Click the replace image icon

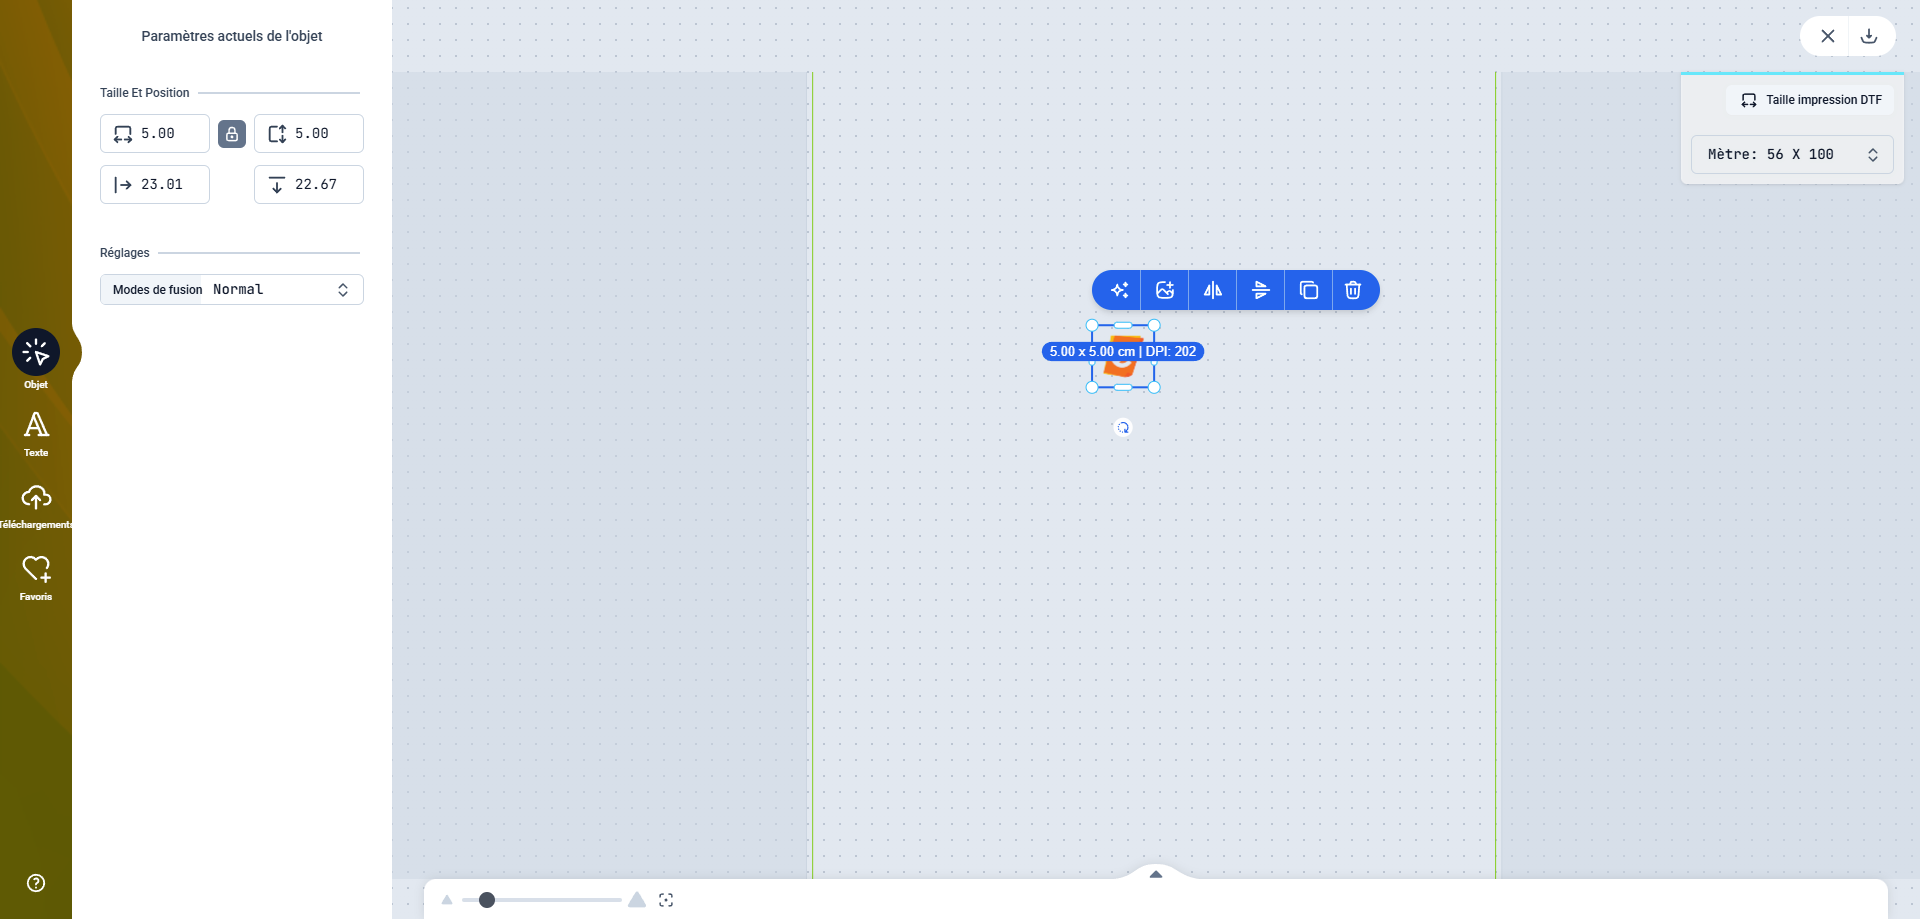1165,290
